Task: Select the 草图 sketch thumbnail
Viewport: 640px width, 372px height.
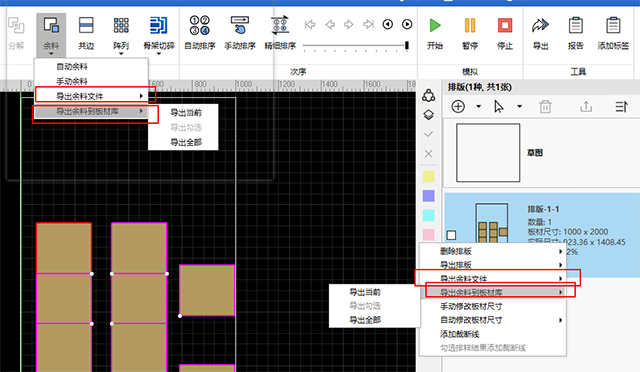Action: (488, 153)
